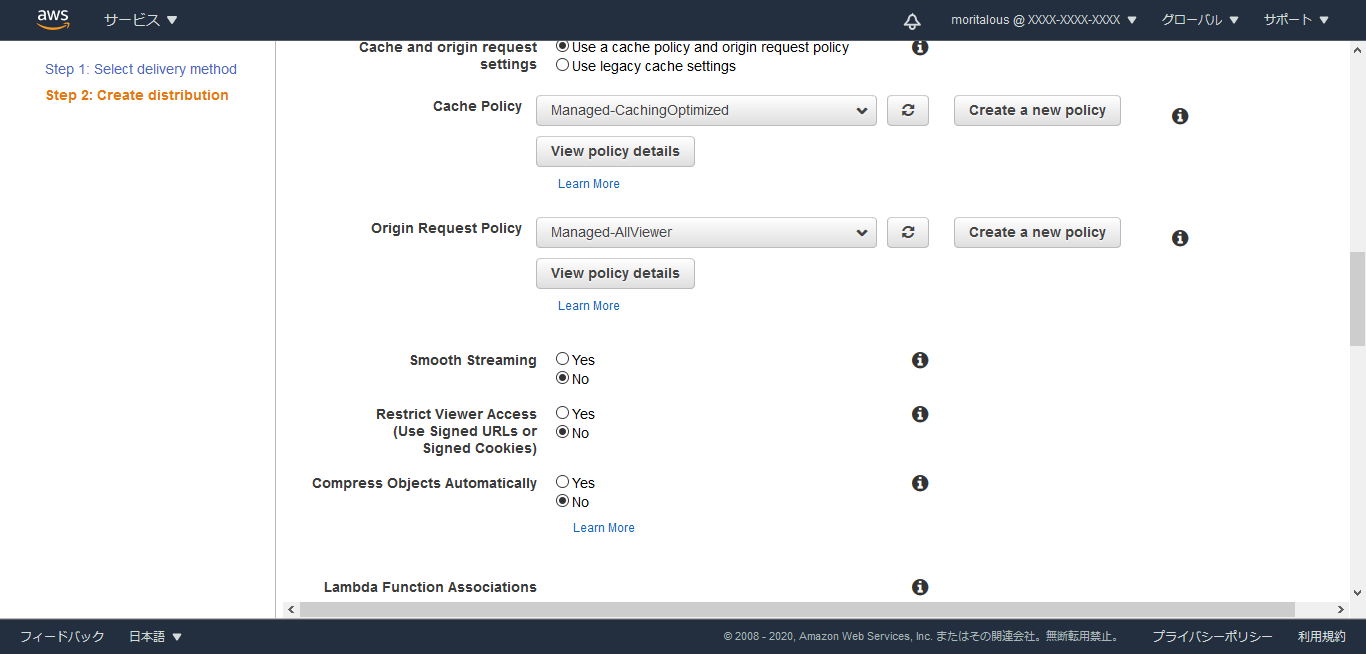Viewport: 1366px width, 654px height.
Task: Expand the account menu moritalous
Action: point(1043,20)
